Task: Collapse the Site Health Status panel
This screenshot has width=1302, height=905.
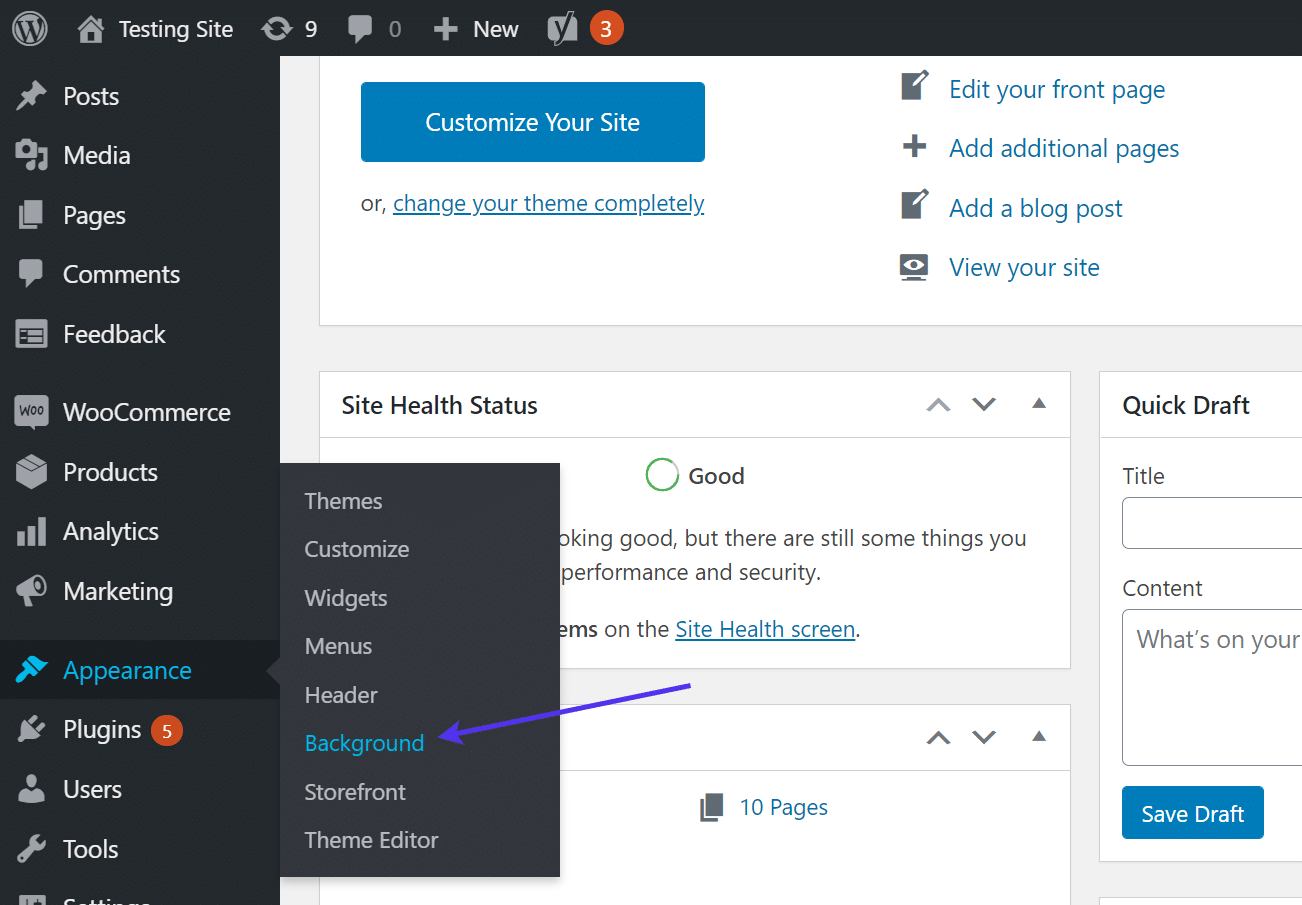Action: coord(1038,404)
